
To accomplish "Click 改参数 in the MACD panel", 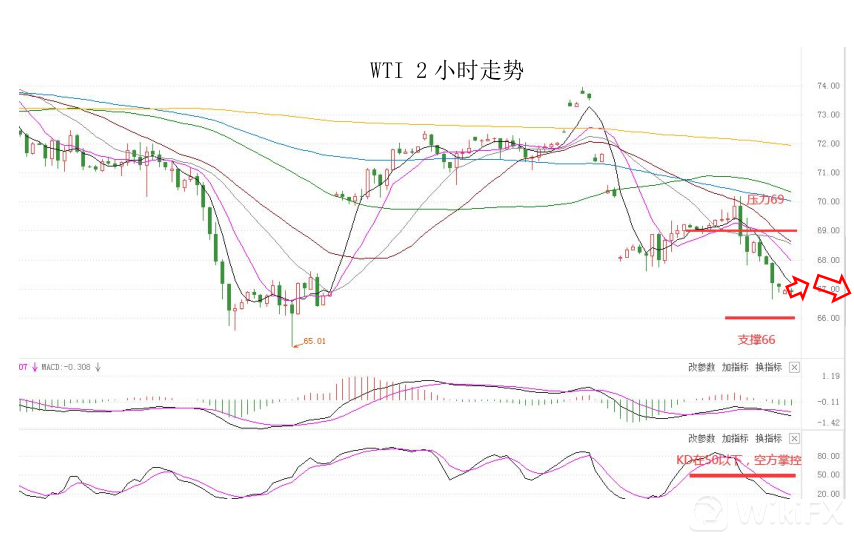I will click(702, 367).
